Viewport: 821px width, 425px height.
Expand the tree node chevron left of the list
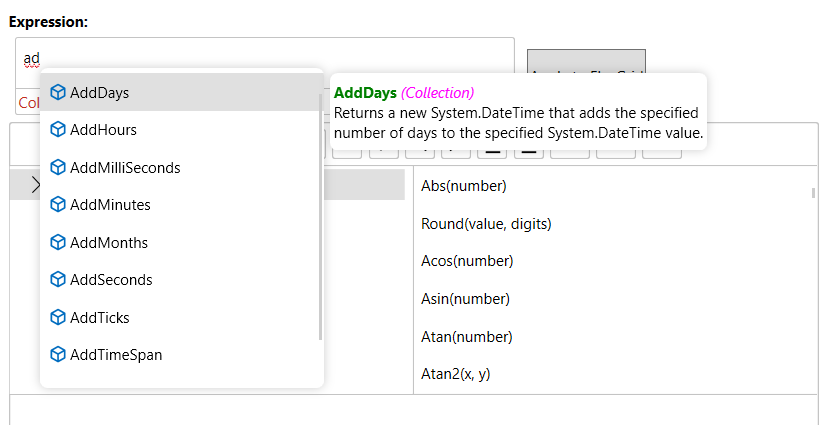click(34, 184)
